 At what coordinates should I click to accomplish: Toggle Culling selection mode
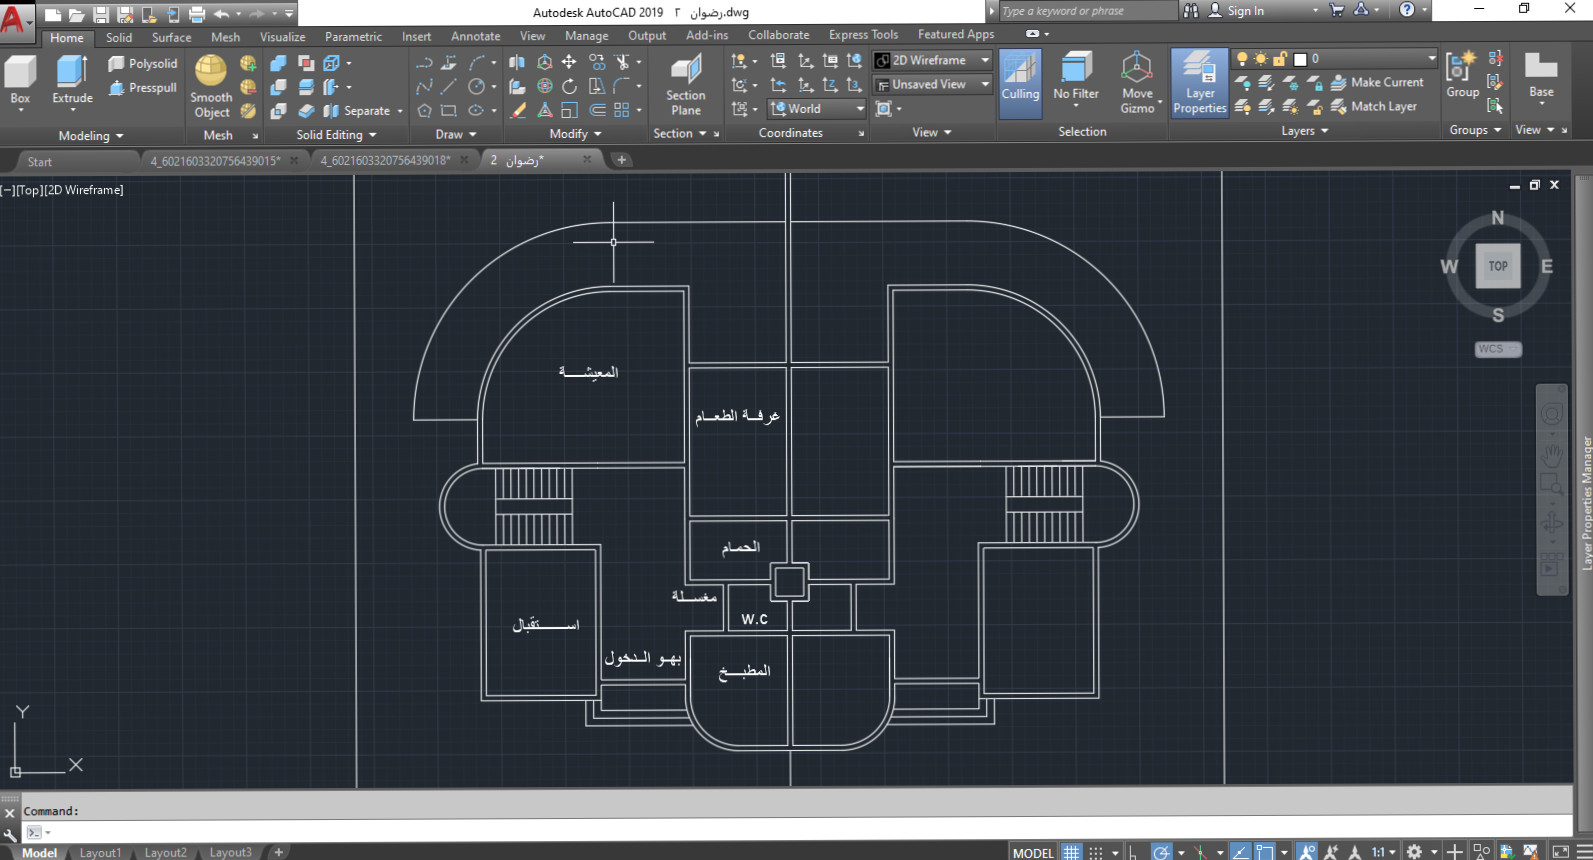tap(1020, 80)
